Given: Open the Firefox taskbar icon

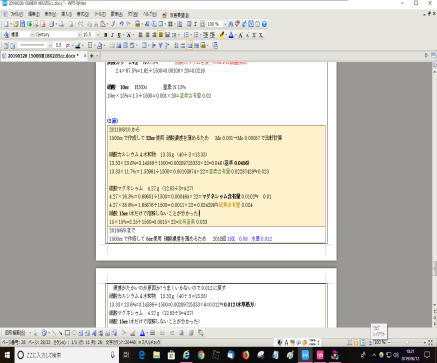Looking at the screenshot, I should (246, 355).
